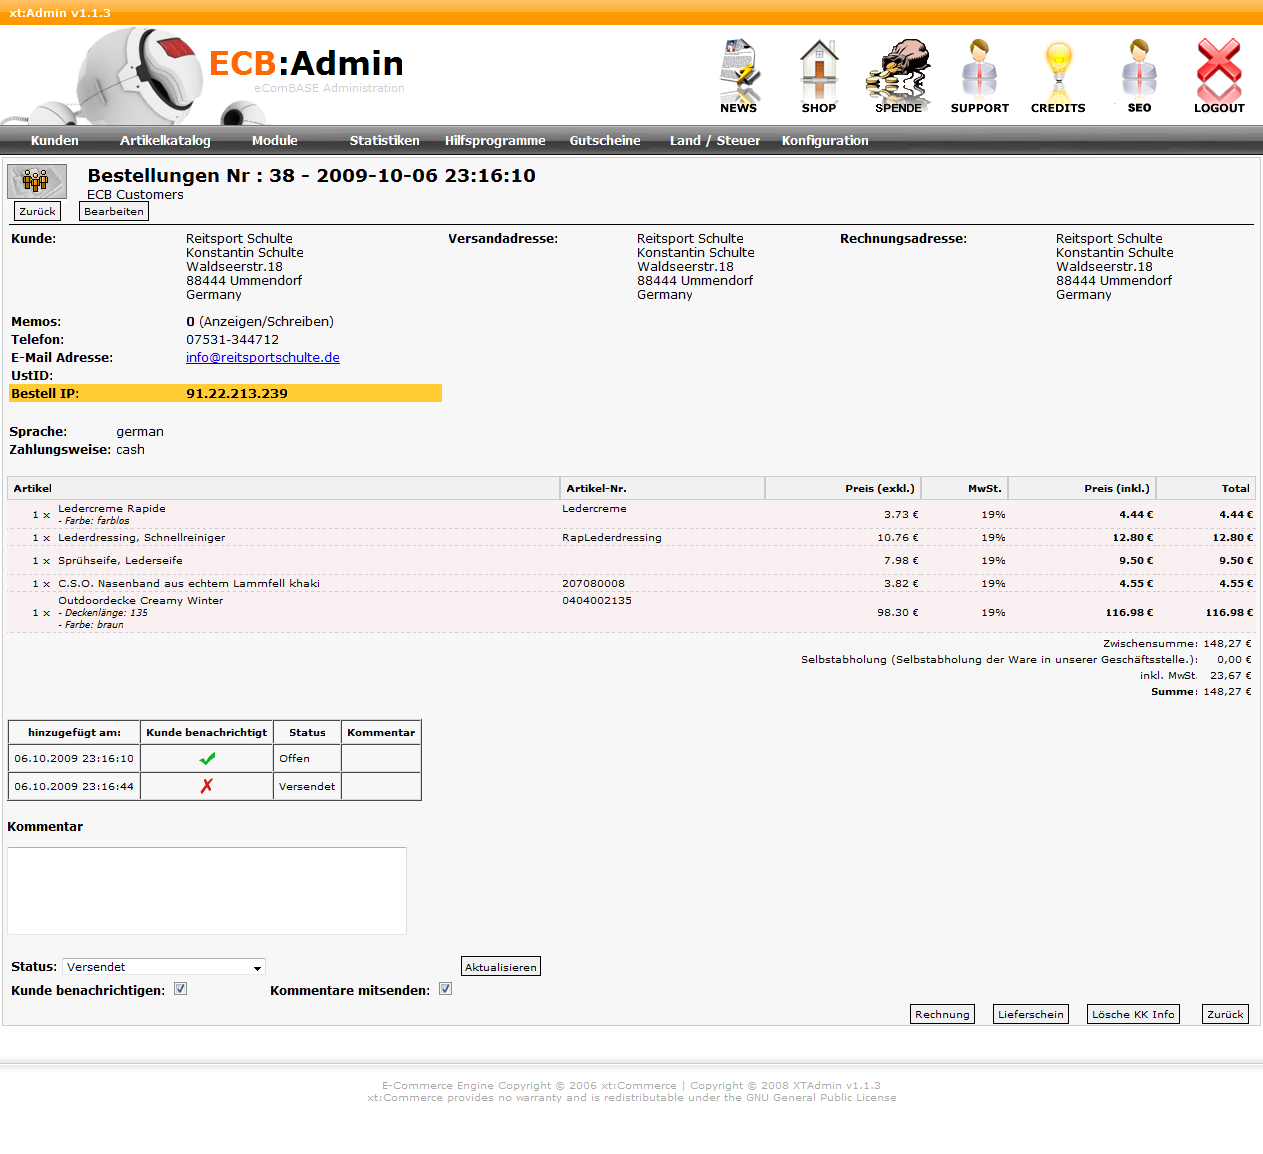1263x1154 pixels.
Task: Open the NEWS newspaper icon
Action: (739, 70)
